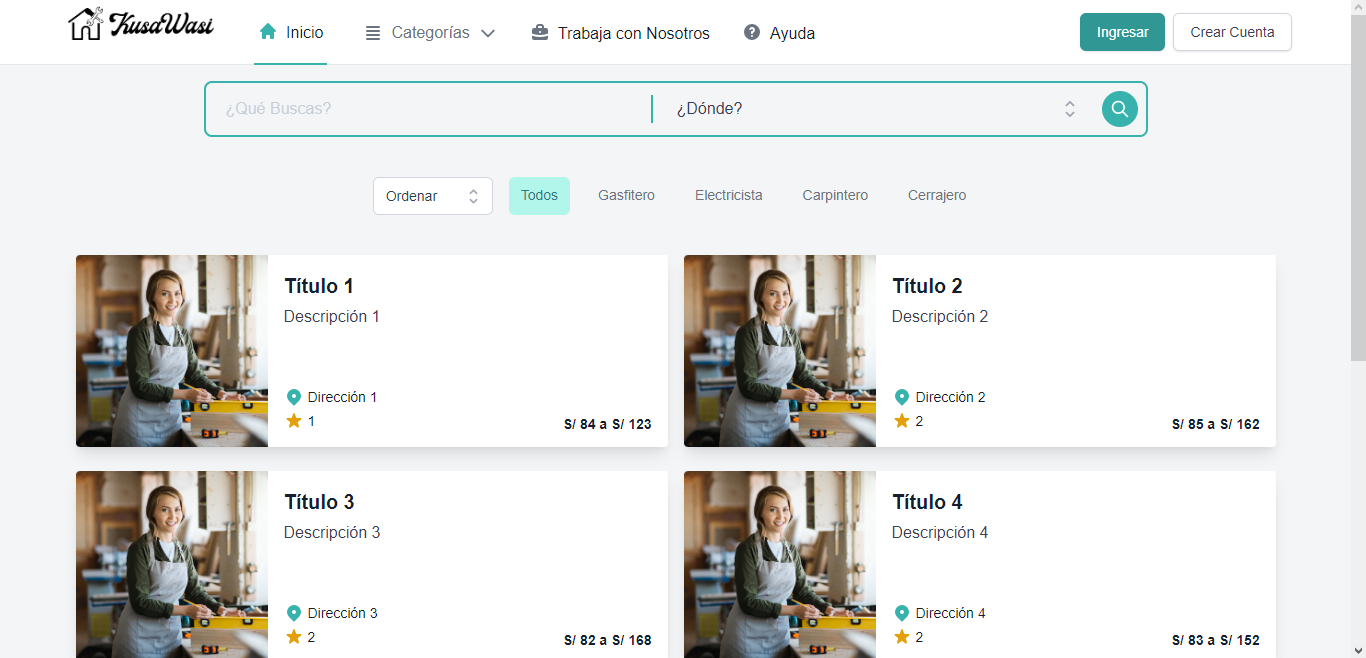Select the Todos filter chip
The image size is (1366, 658).
click(539, 196)
